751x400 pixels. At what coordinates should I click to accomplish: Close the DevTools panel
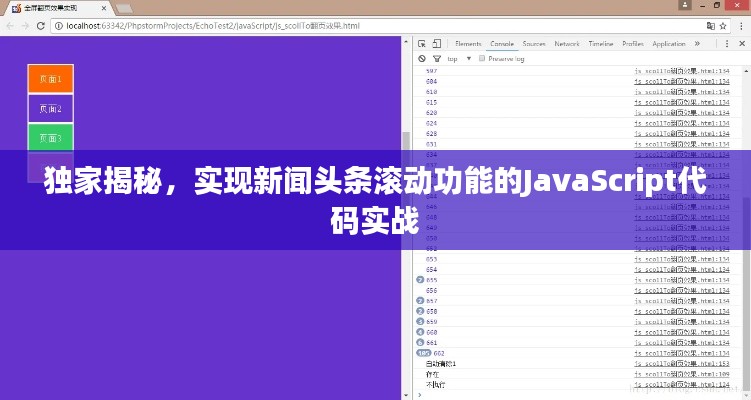[x=741, y=44]
